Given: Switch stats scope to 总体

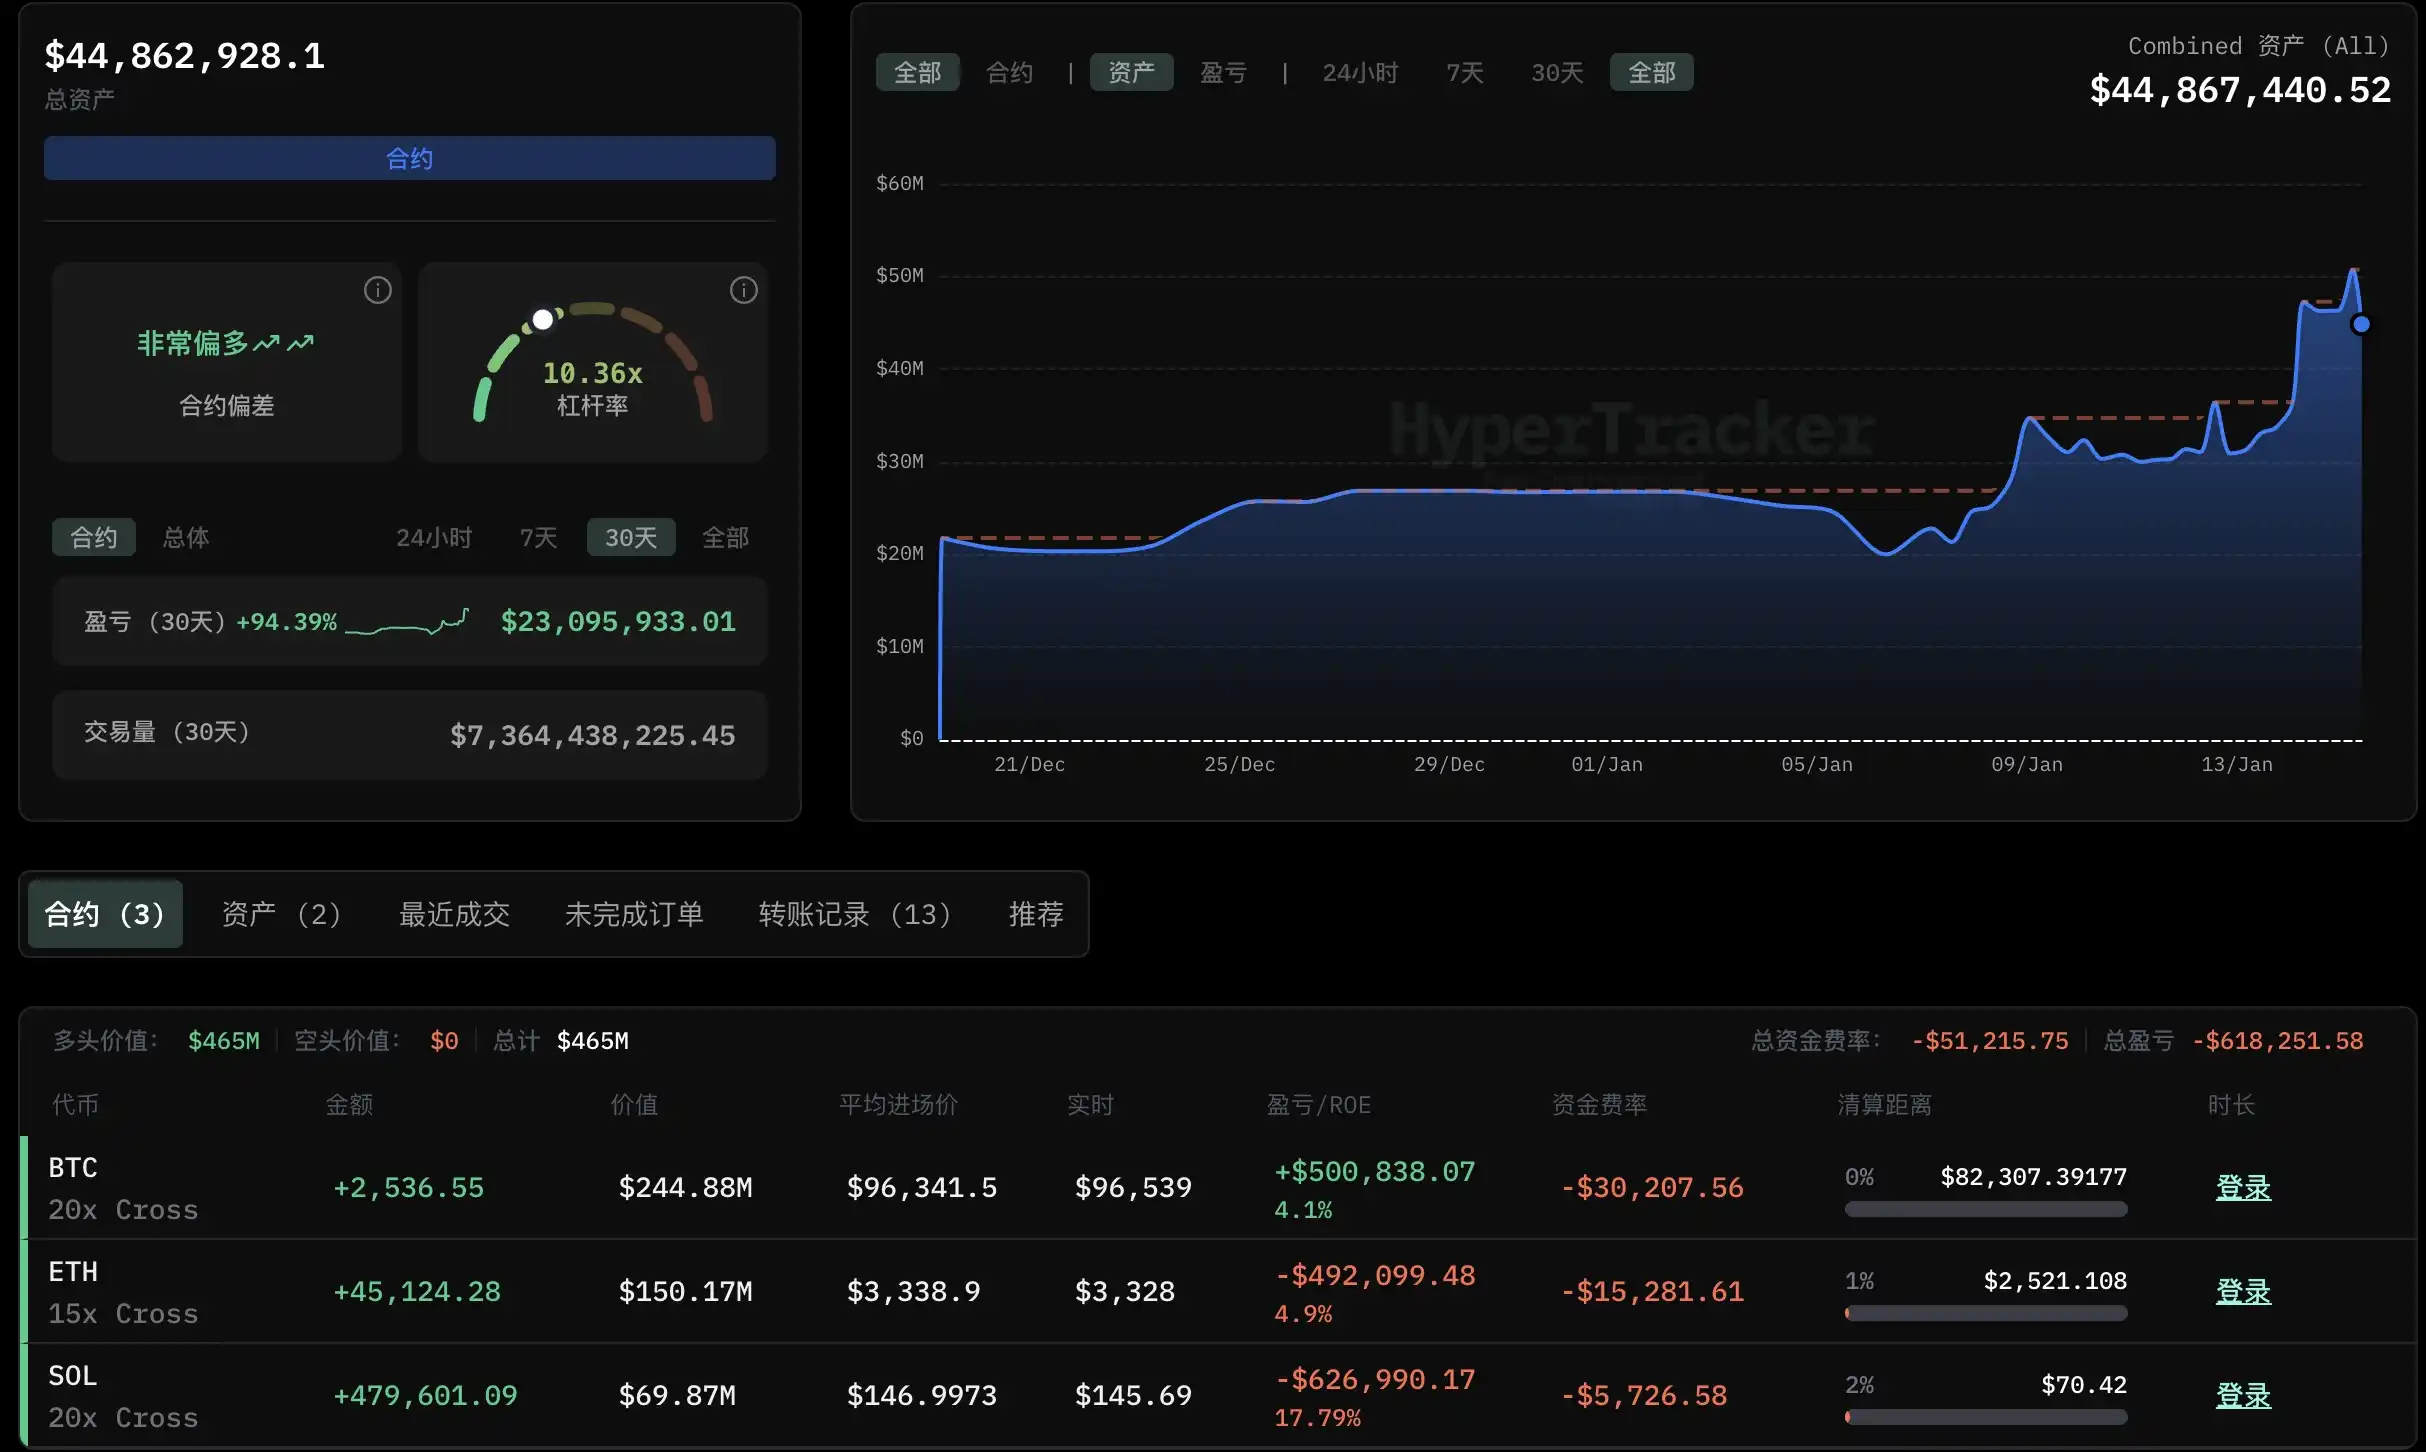Looking at the screenshot, I should [186, 538].
